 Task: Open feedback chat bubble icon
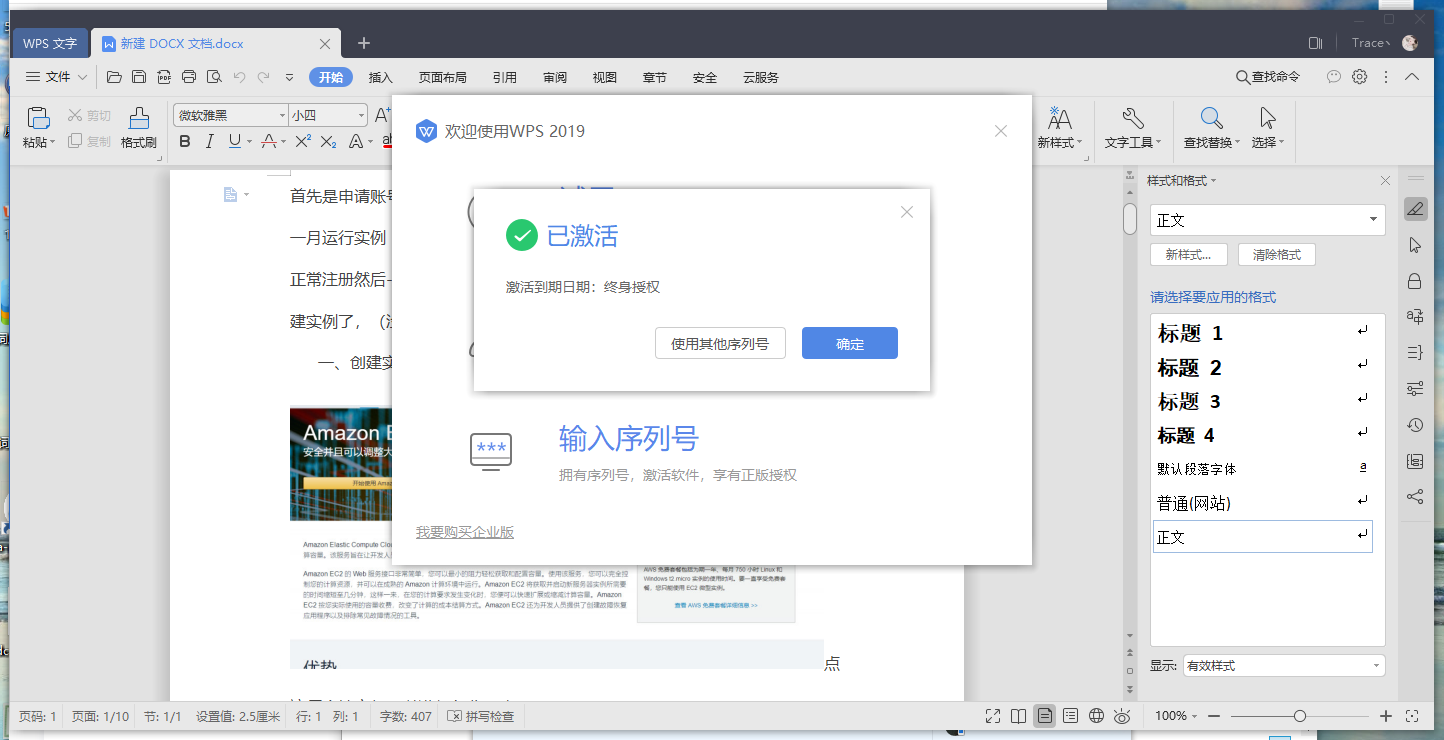1333,77
